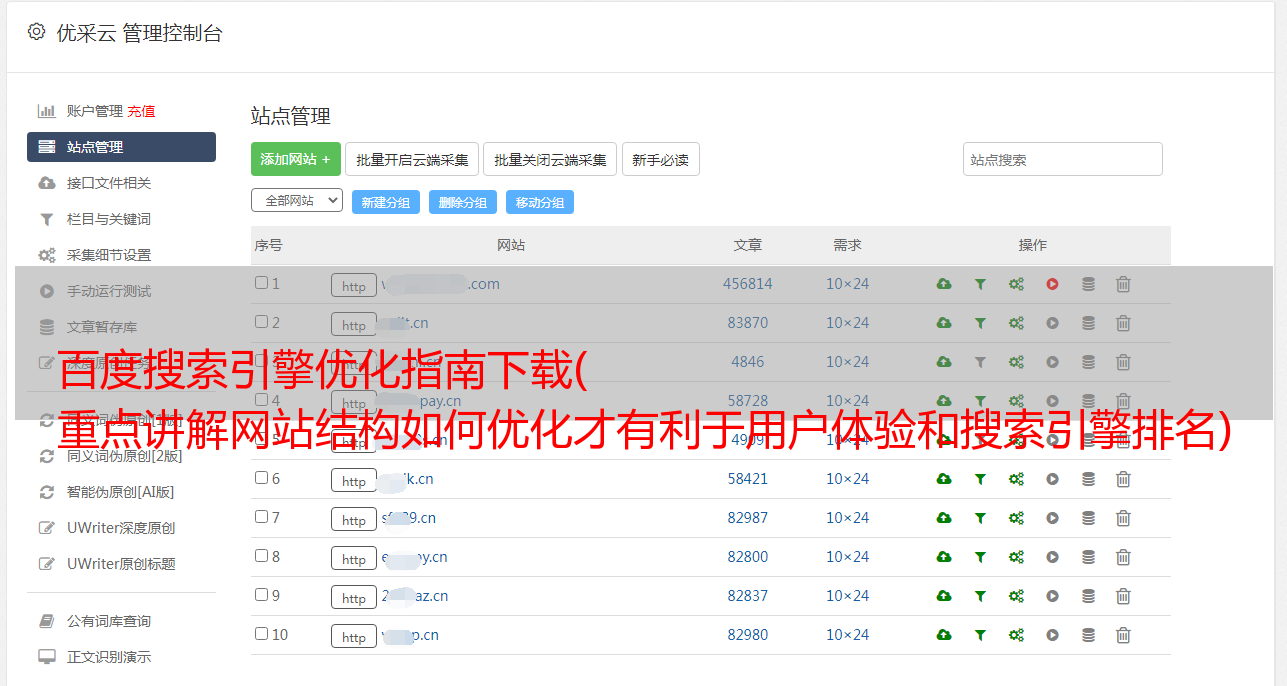Delete row 10 site with trash icon
Screen dimensions: 1287x686
click(x=1123, y=635)
